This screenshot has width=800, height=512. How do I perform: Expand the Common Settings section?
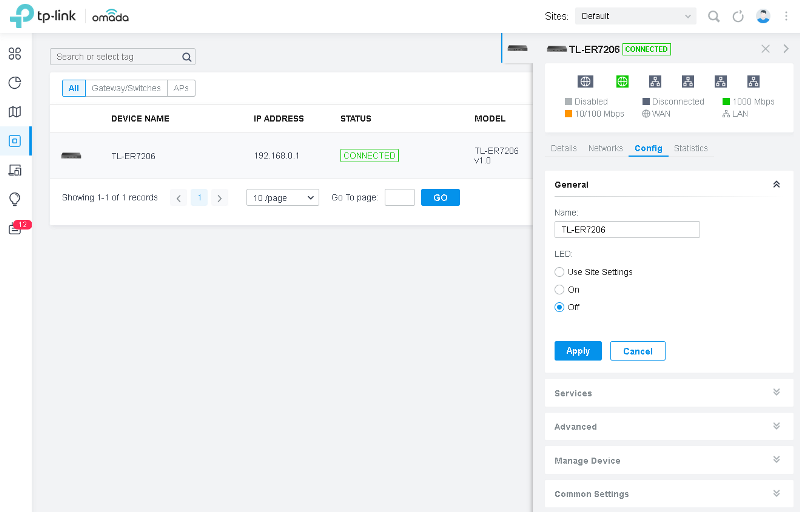tap(669, 494)
